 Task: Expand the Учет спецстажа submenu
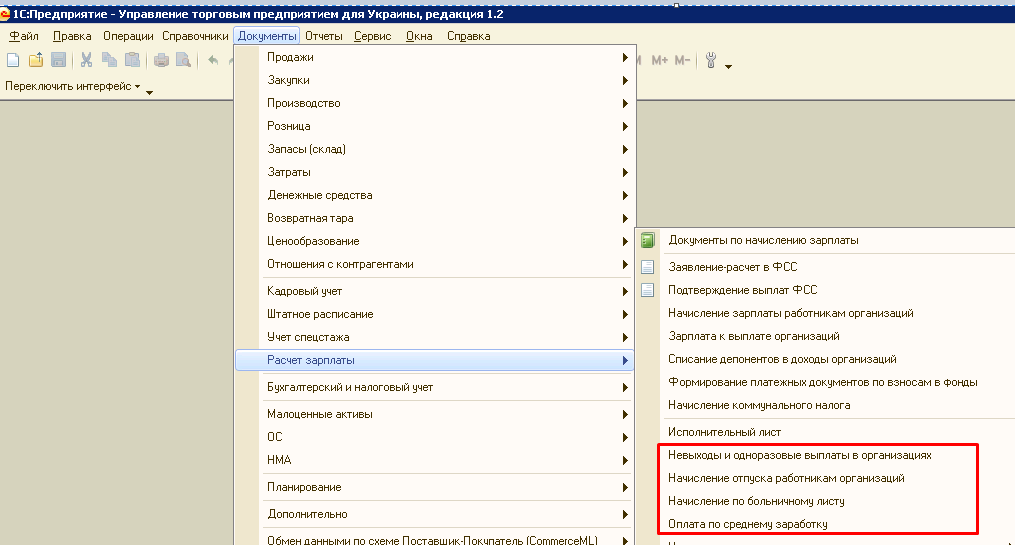coord(435,337)
